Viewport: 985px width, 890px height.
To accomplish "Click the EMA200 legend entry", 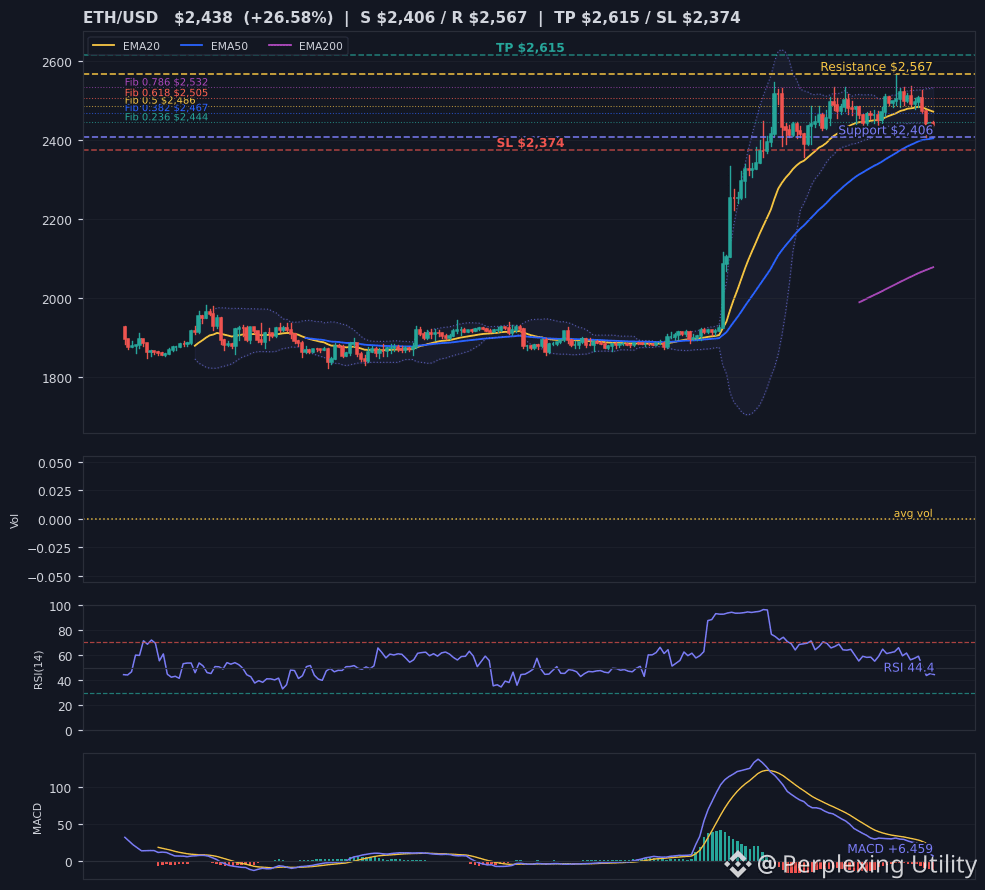I will [305, 46].
